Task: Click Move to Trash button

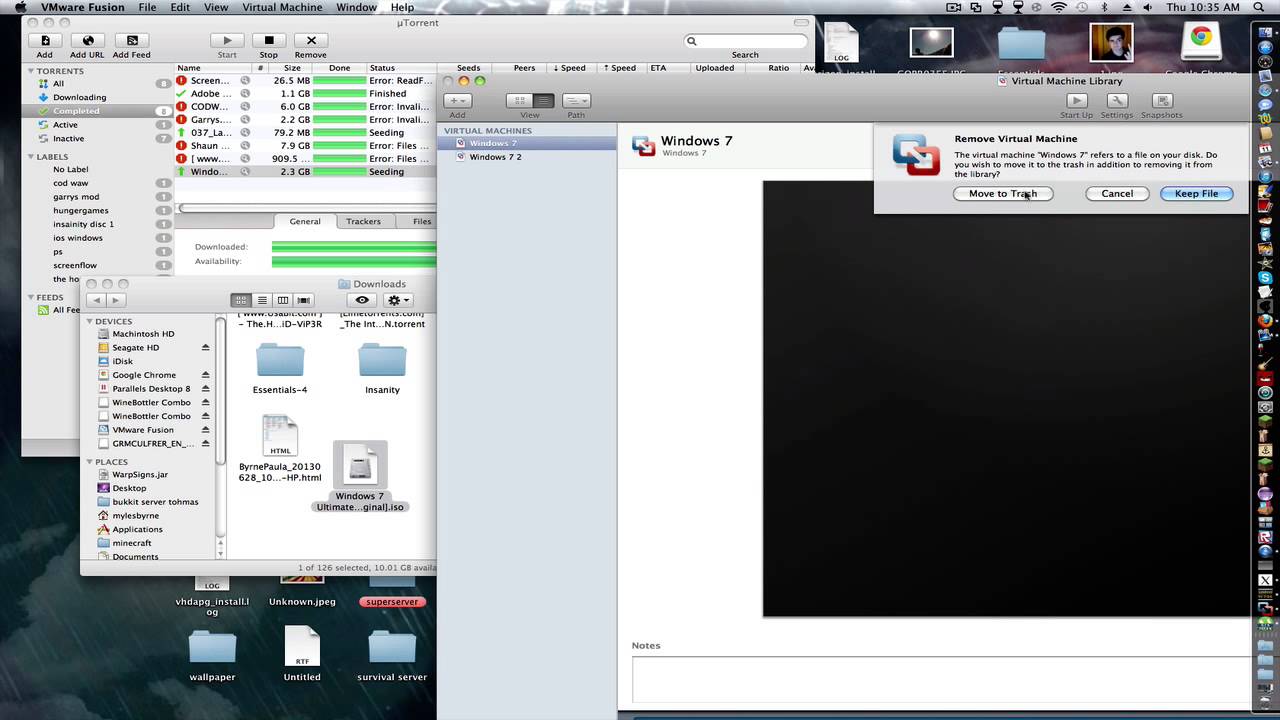Action: [1003, 194]
